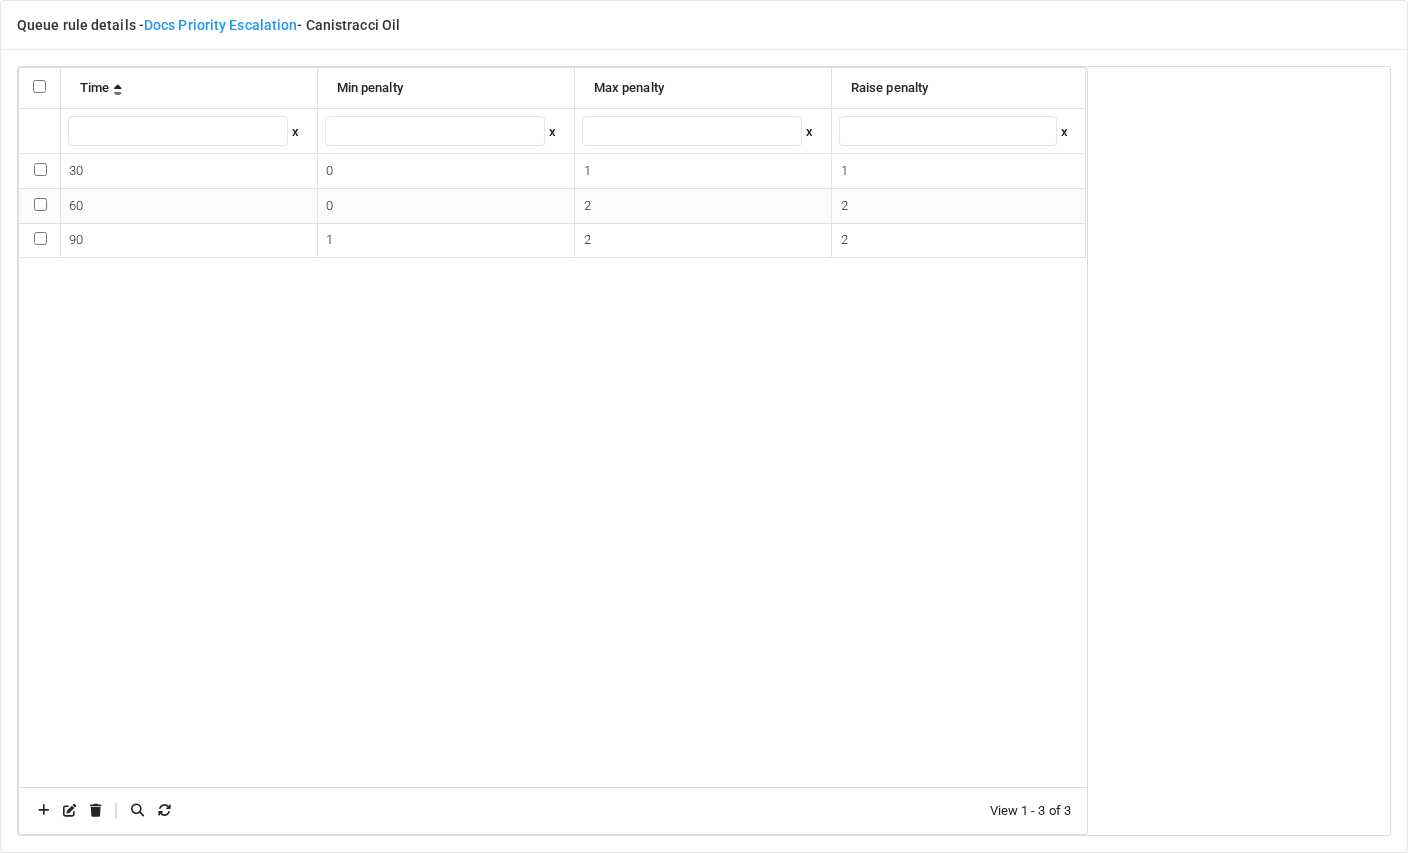Select the row with Time 60
The image size is (1408, 853).
pos(41,205)
